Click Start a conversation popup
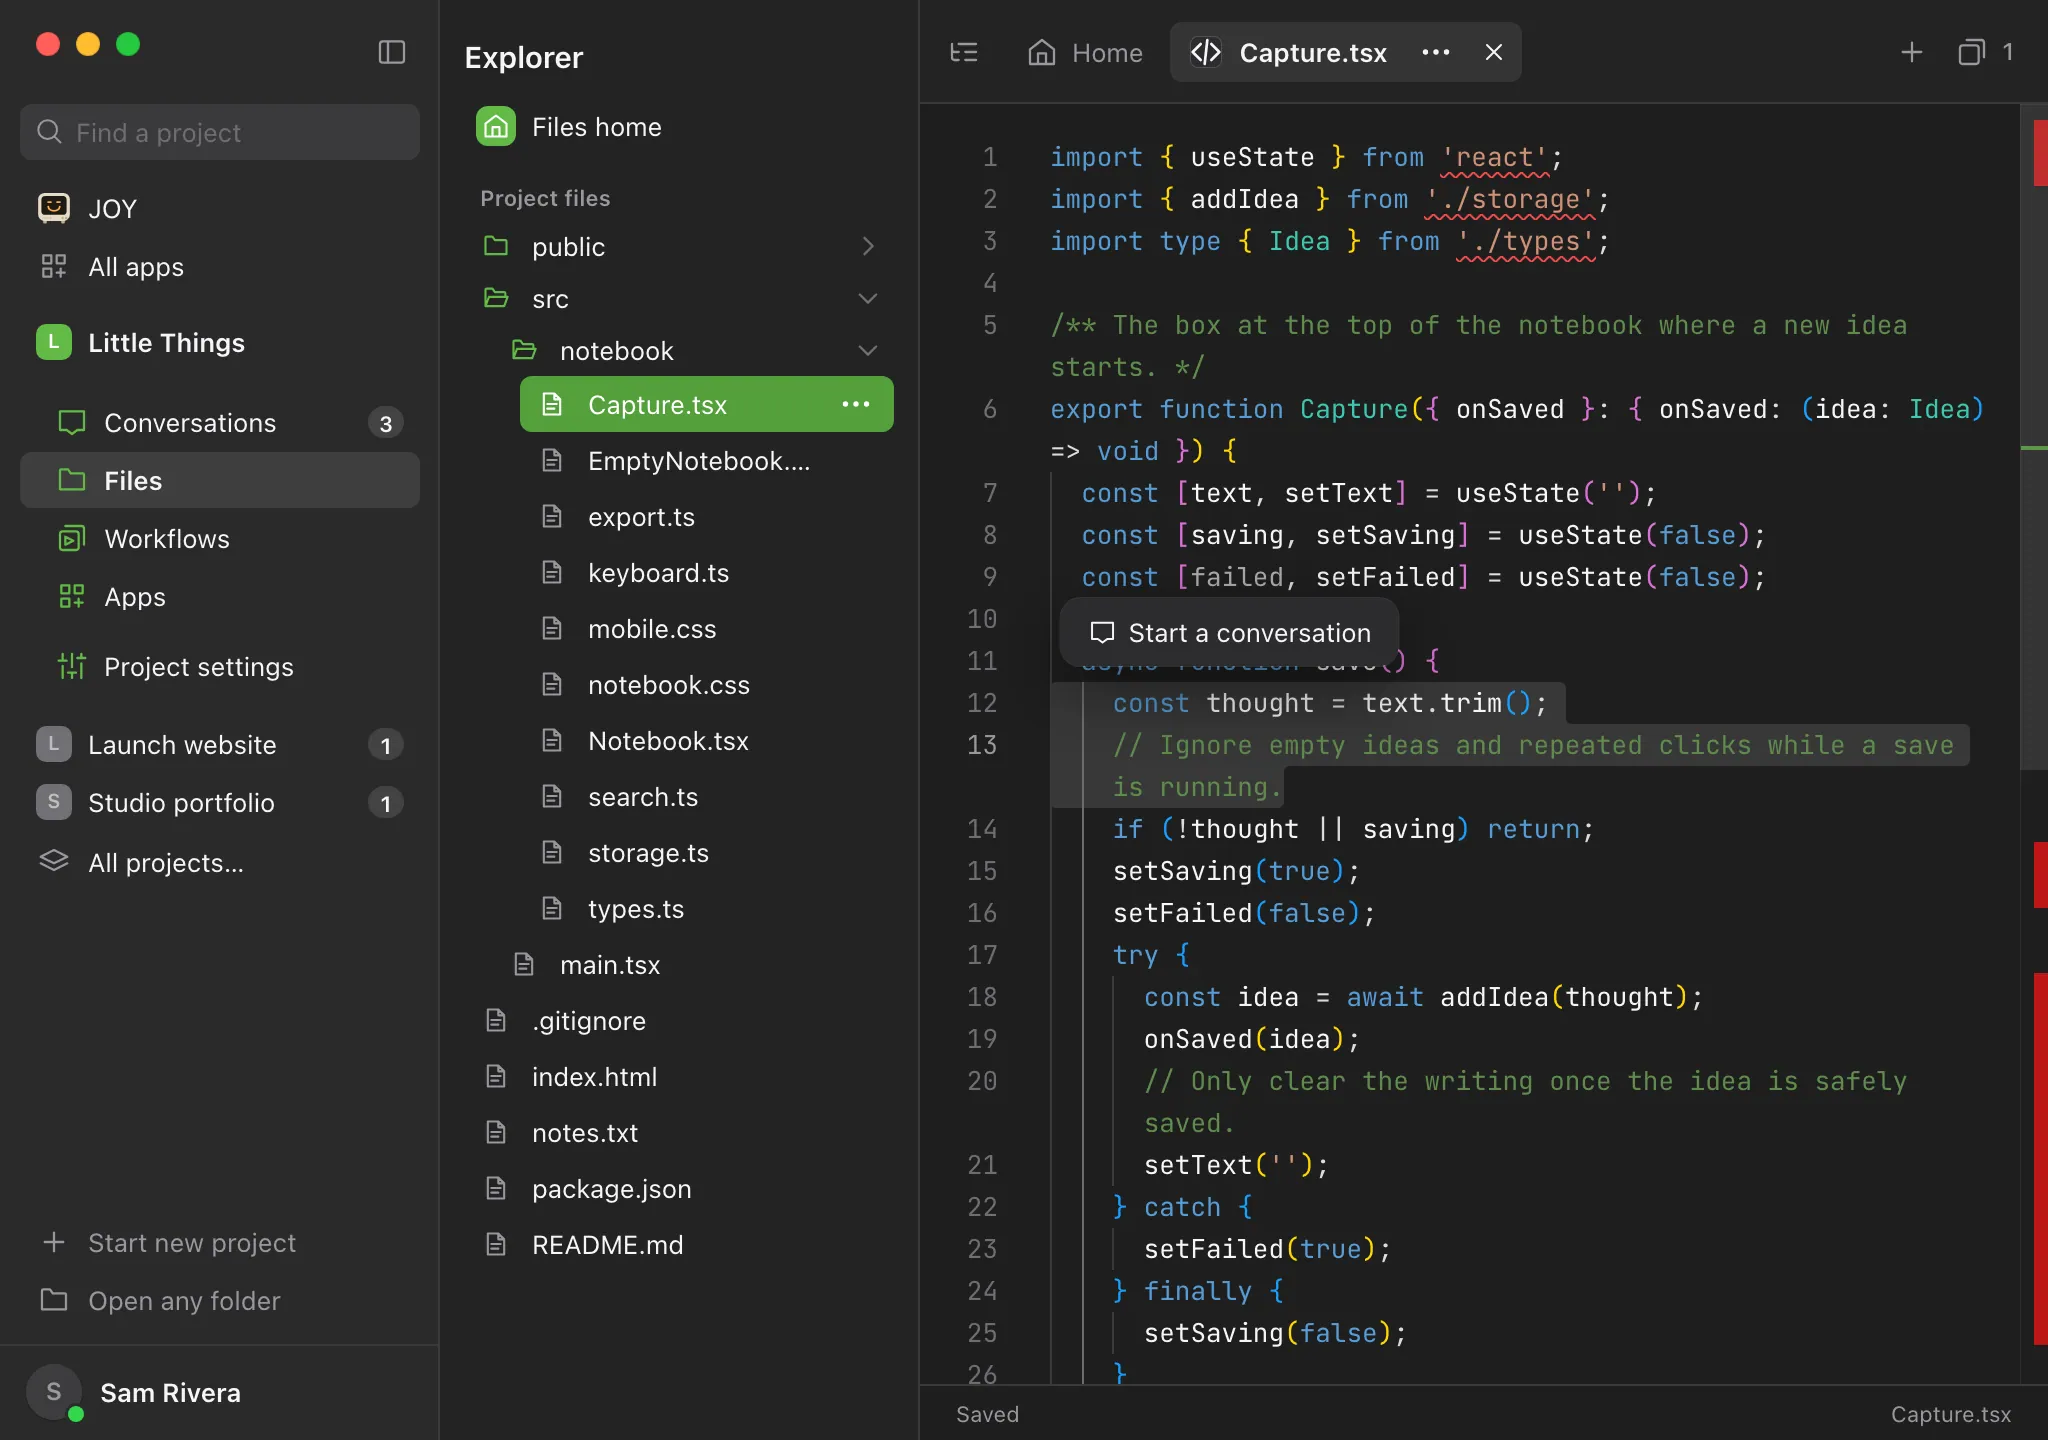The width and height of the screenshot is (2048, 1440). (x=1229, y=632)
